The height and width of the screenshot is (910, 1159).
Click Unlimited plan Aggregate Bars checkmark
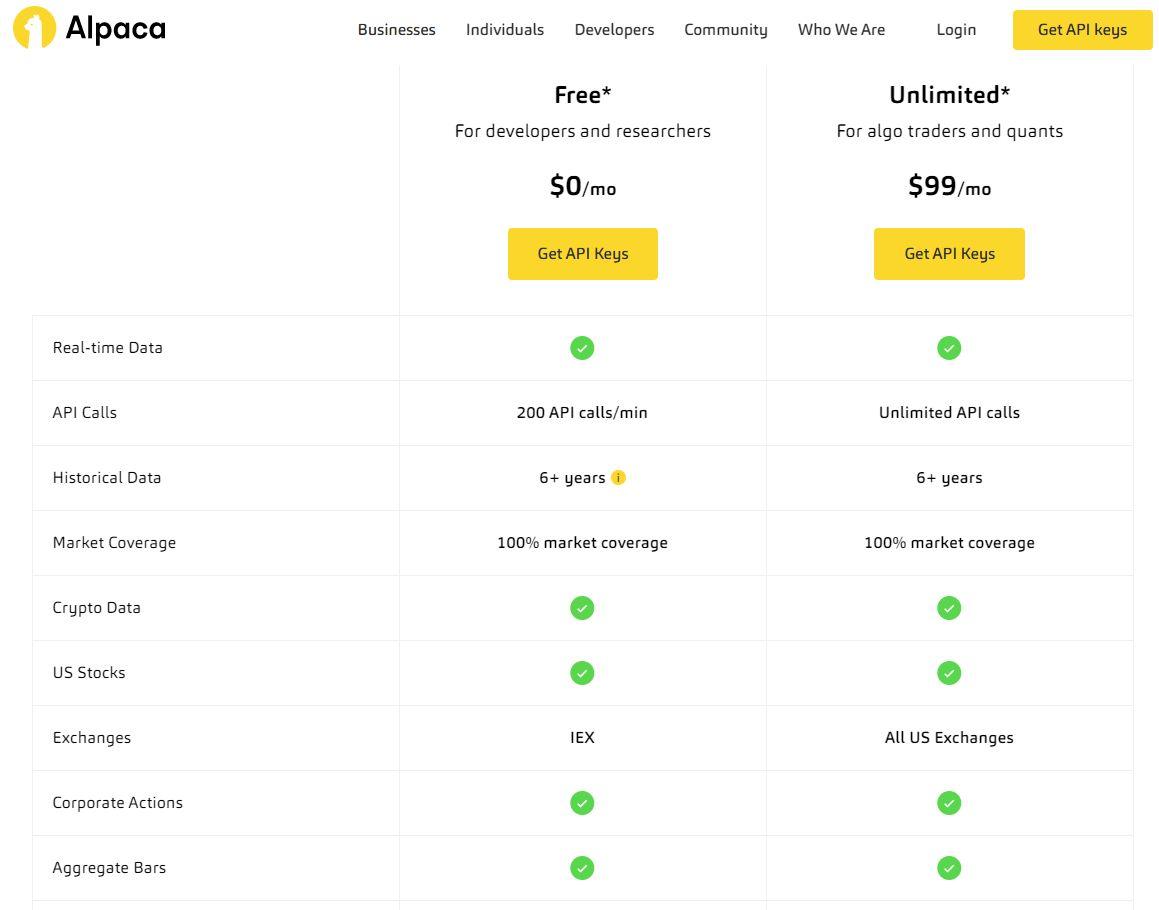pos(949,868)
